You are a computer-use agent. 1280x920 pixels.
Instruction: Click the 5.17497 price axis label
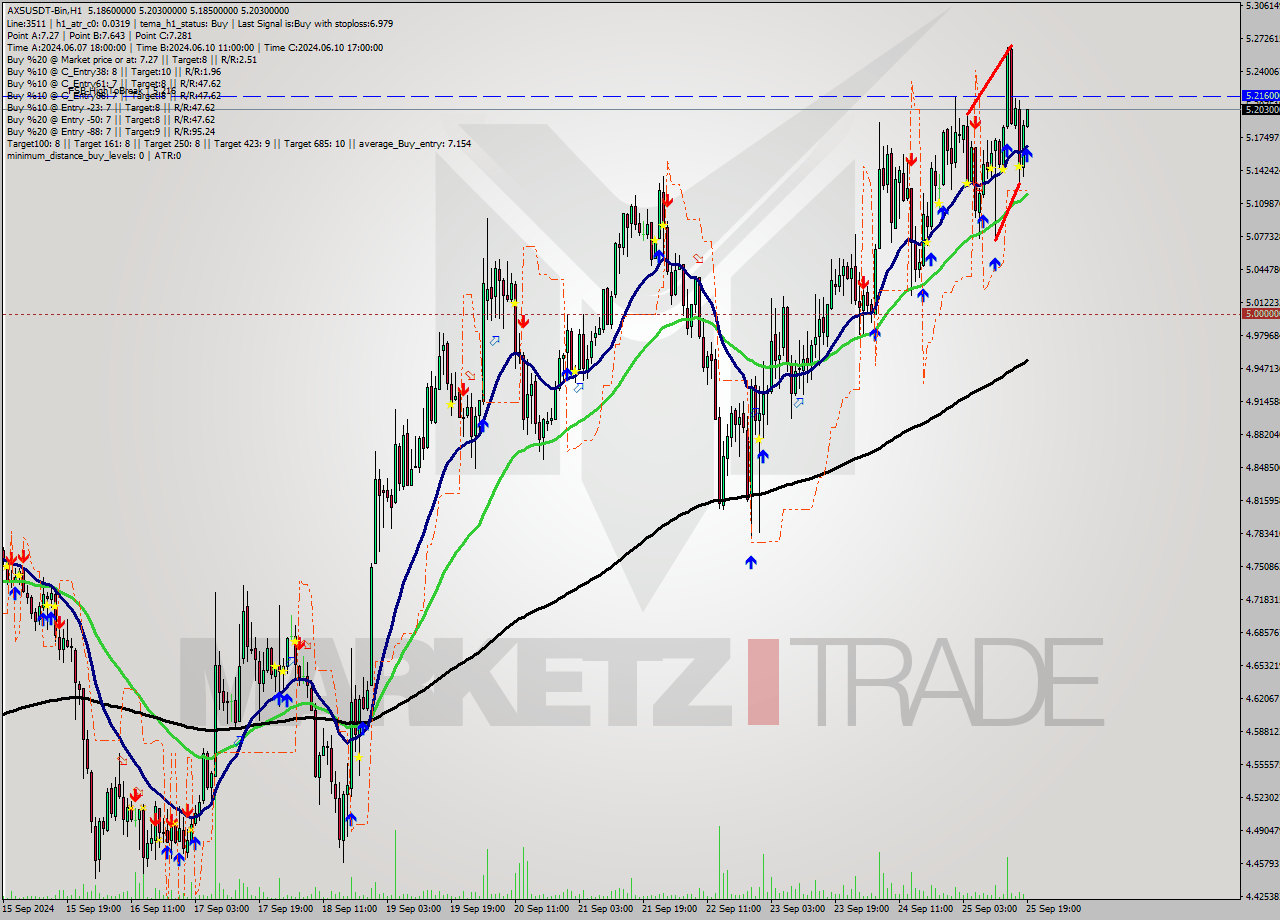click(1262, 137)
